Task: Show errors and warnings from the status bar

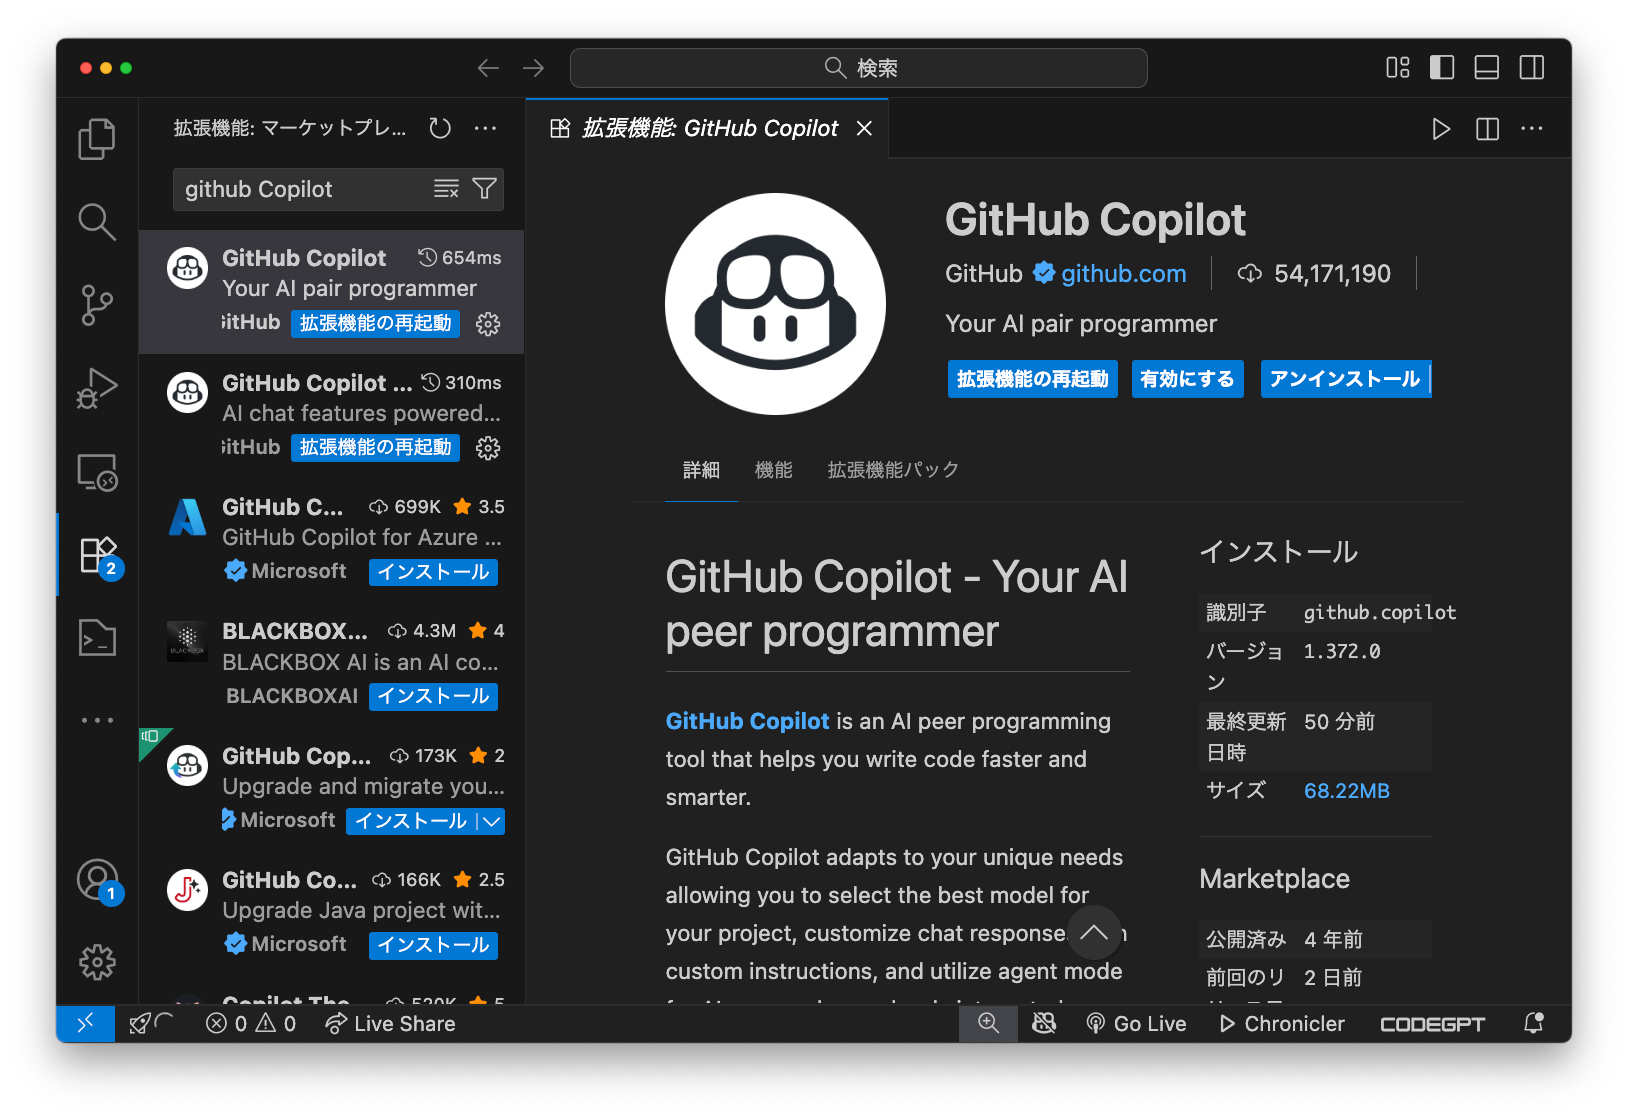Action: 251,1024
